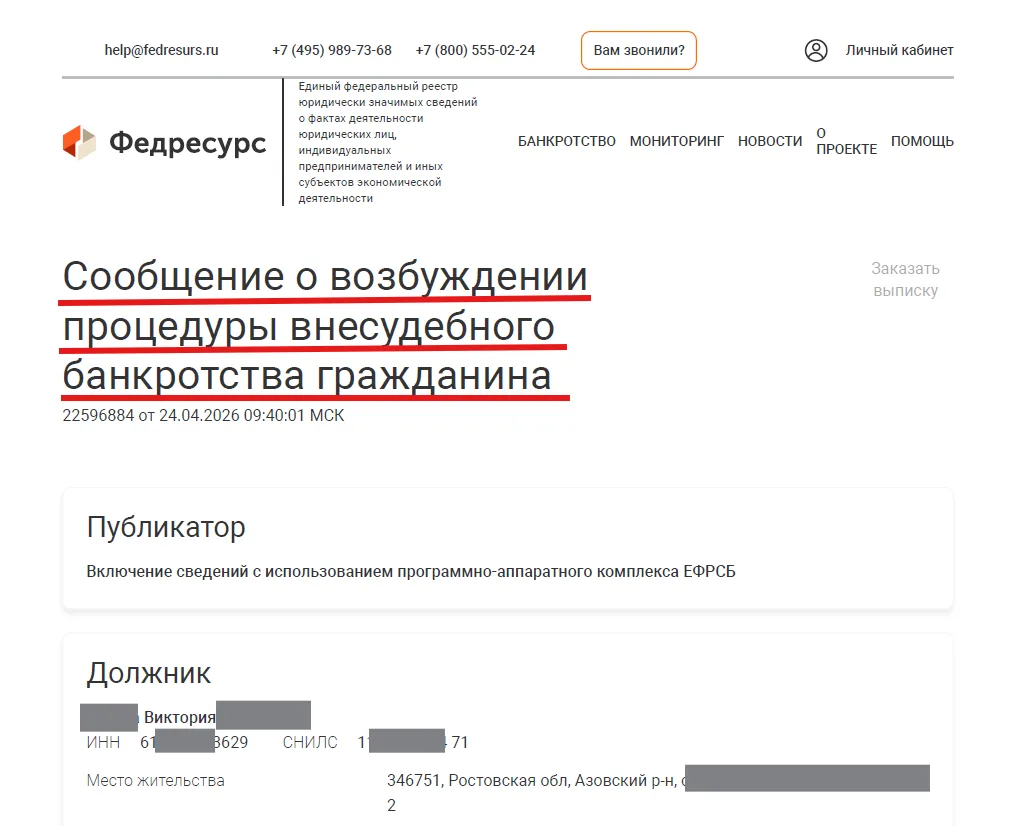
Task: Click the Федресурс cube logo icon
Action: tap(79, 142)
